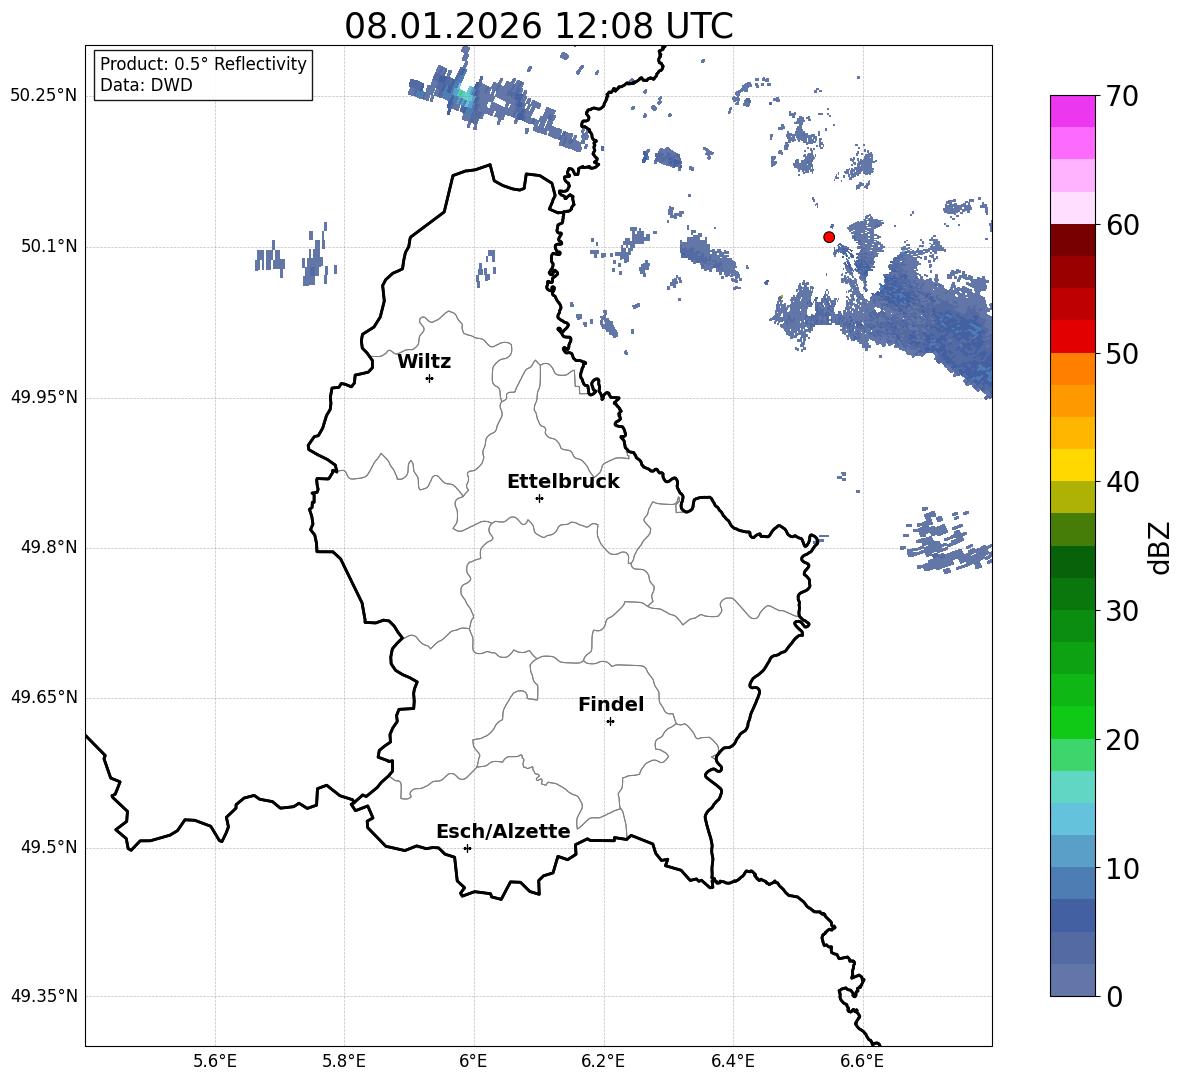Click the orange swatch just below 50 dBZ

(1073, 369)
